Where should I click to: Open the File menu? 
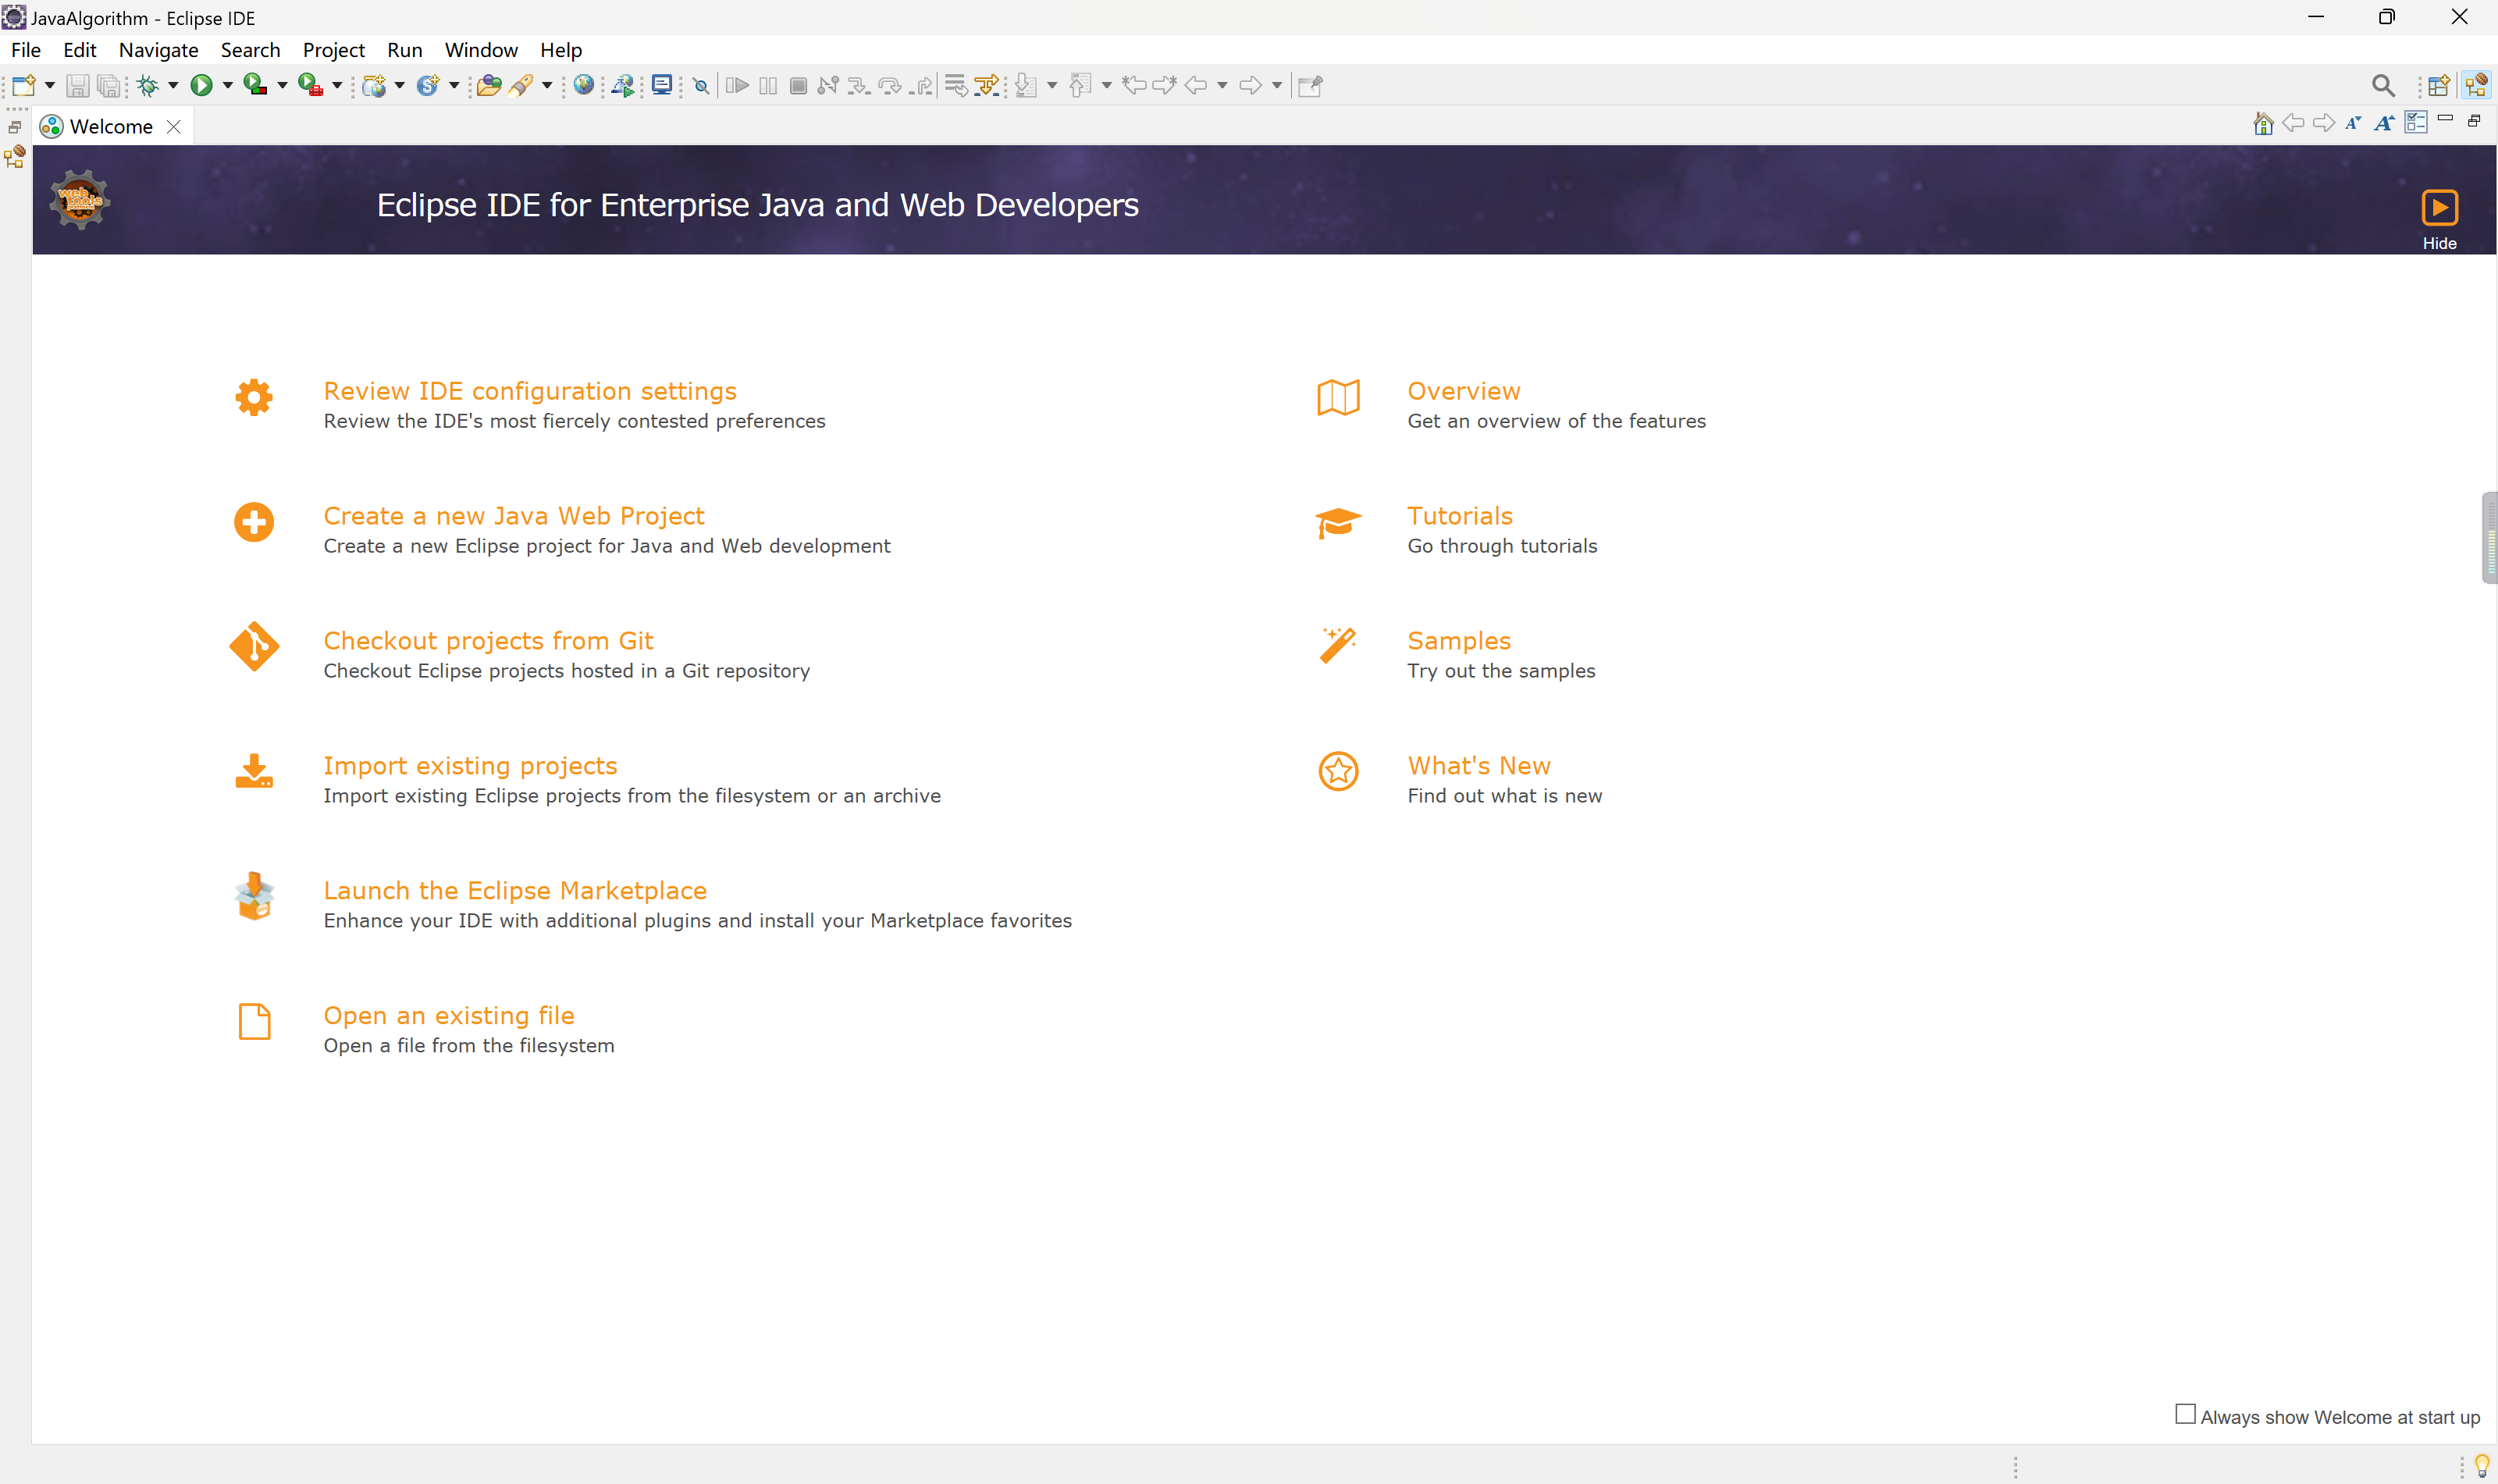coord(26,50)
